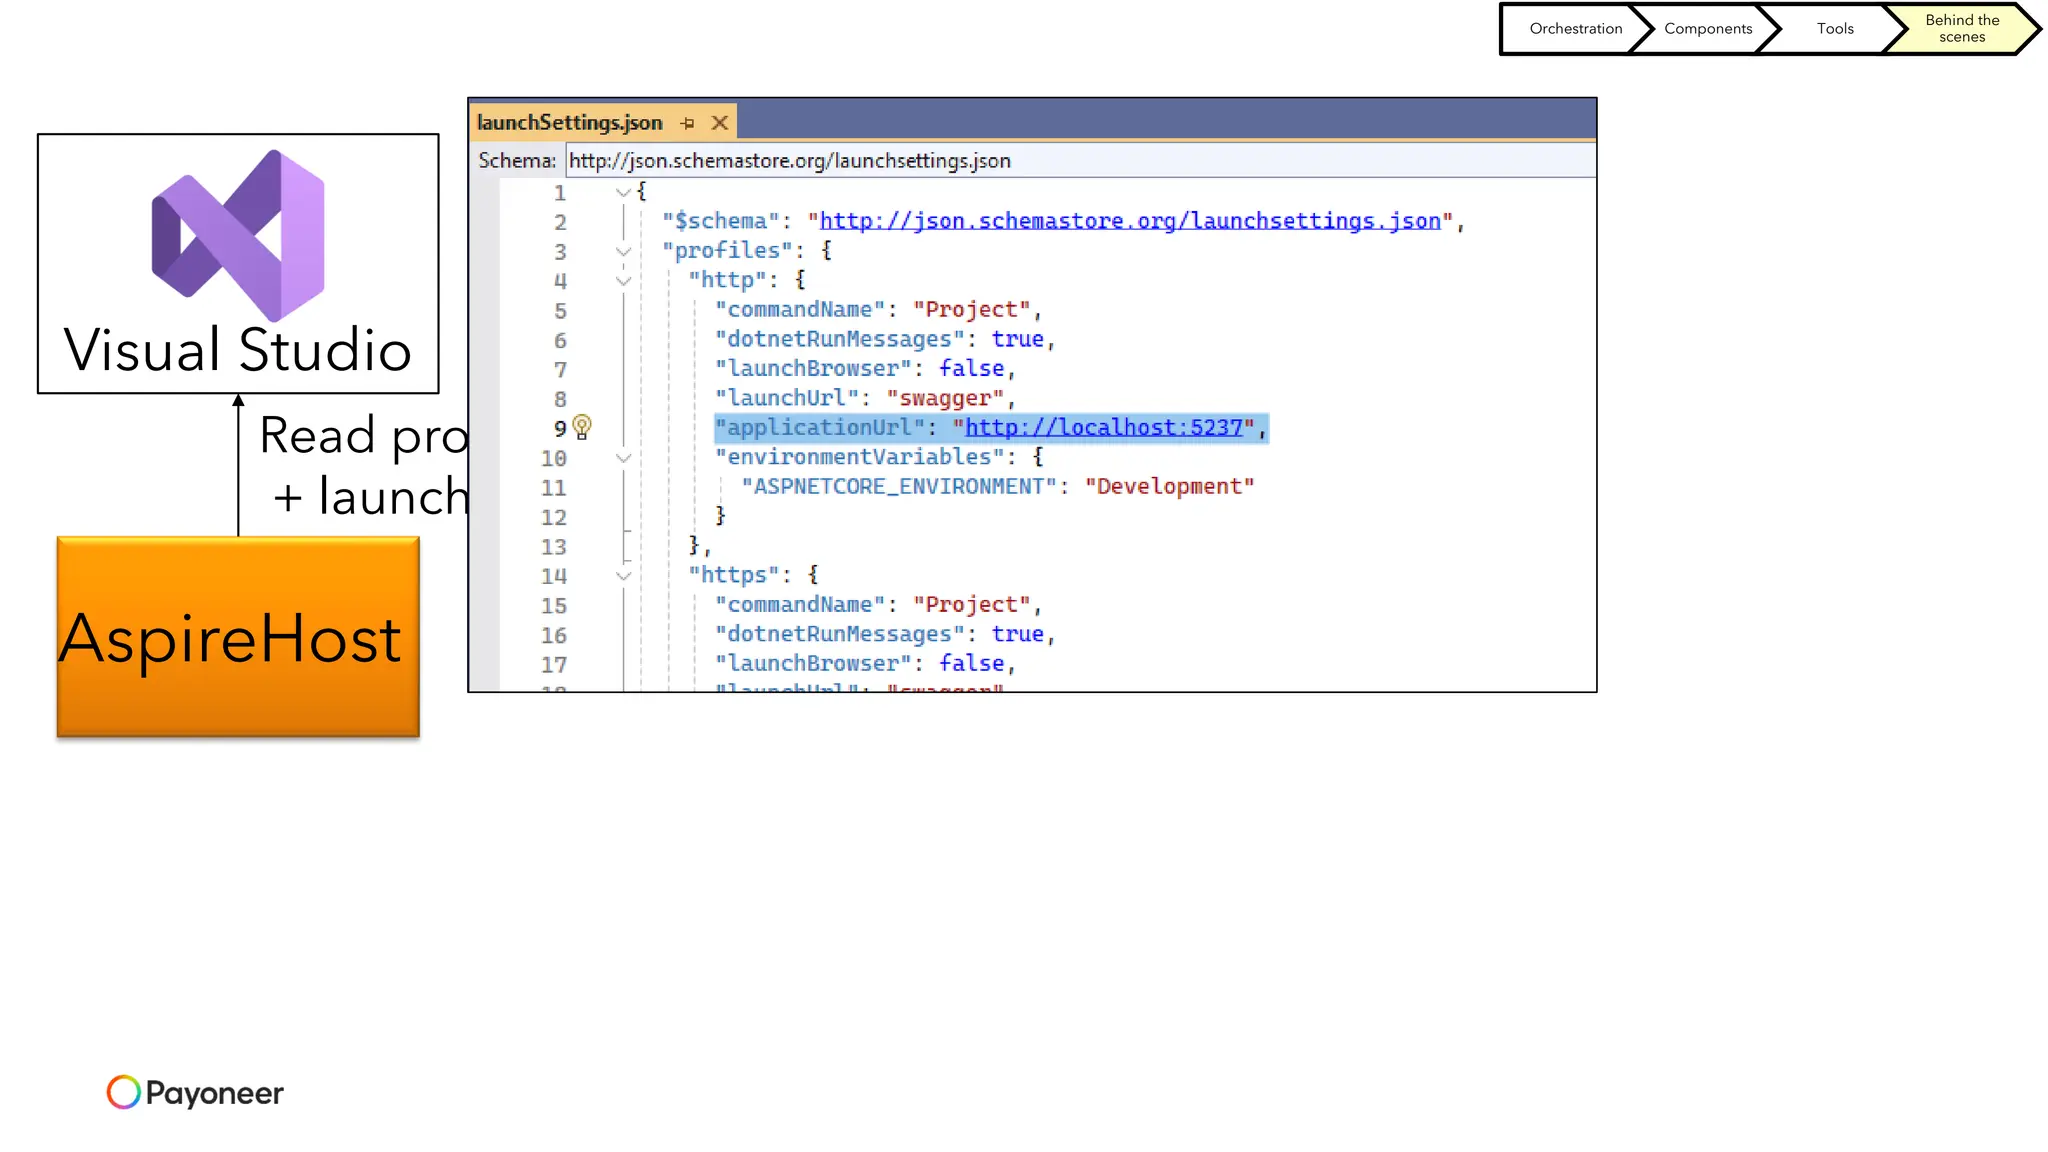
Task: Click the Visual Studio logo
Action: coord(238,235)
